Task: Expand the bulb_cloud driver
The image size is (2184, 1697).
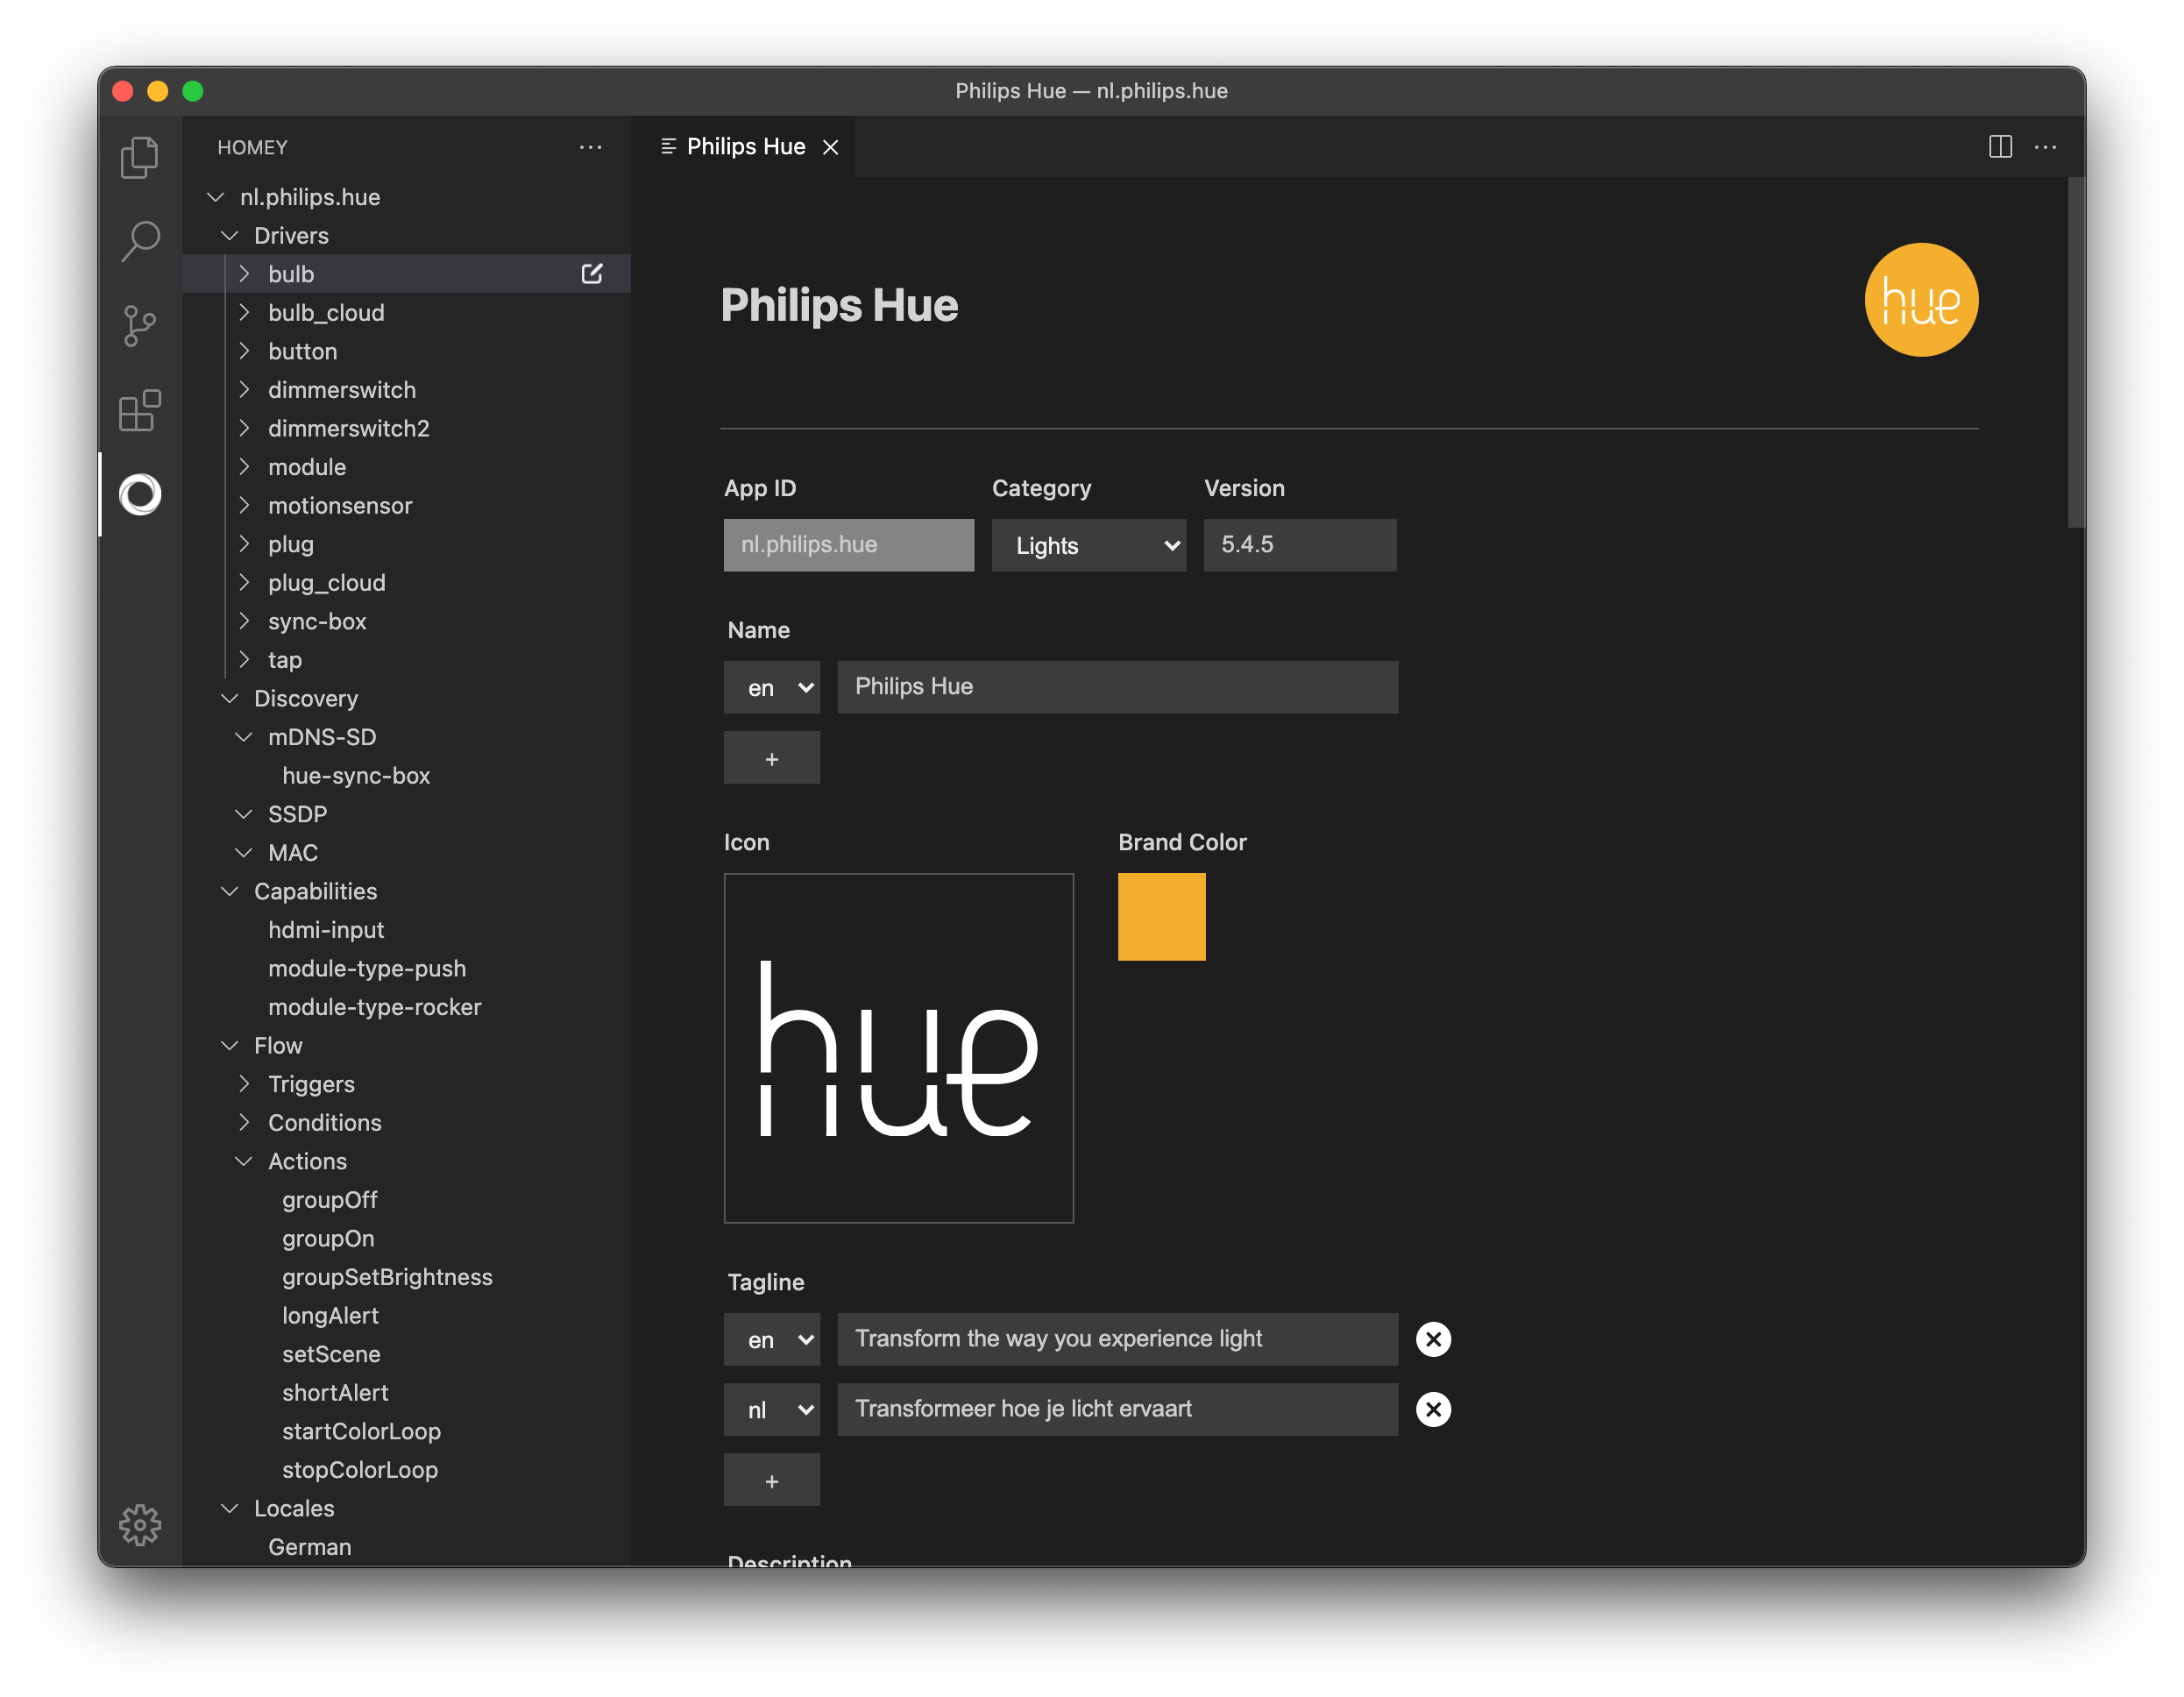Action: [x=243, y=313]
